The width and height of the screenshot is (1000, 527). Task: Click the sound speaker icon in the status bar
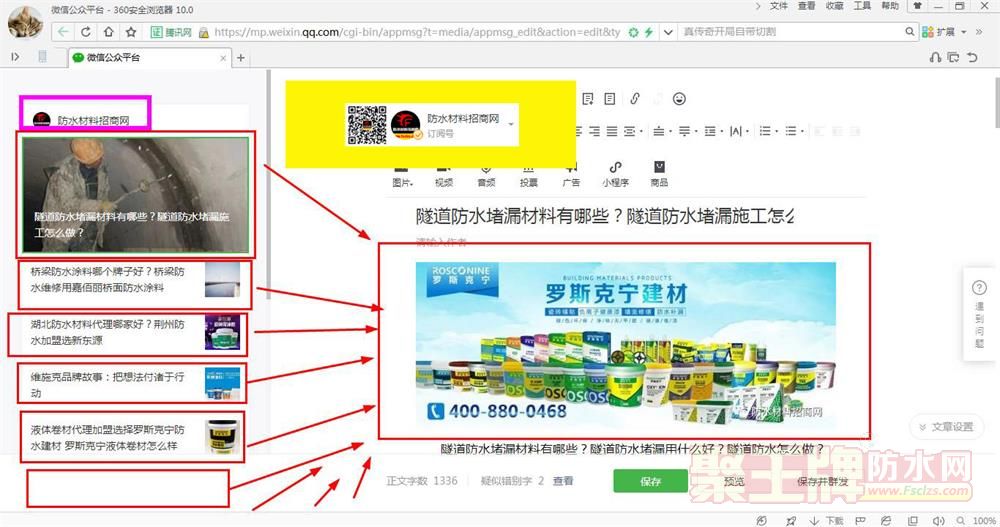click(938, 521)
